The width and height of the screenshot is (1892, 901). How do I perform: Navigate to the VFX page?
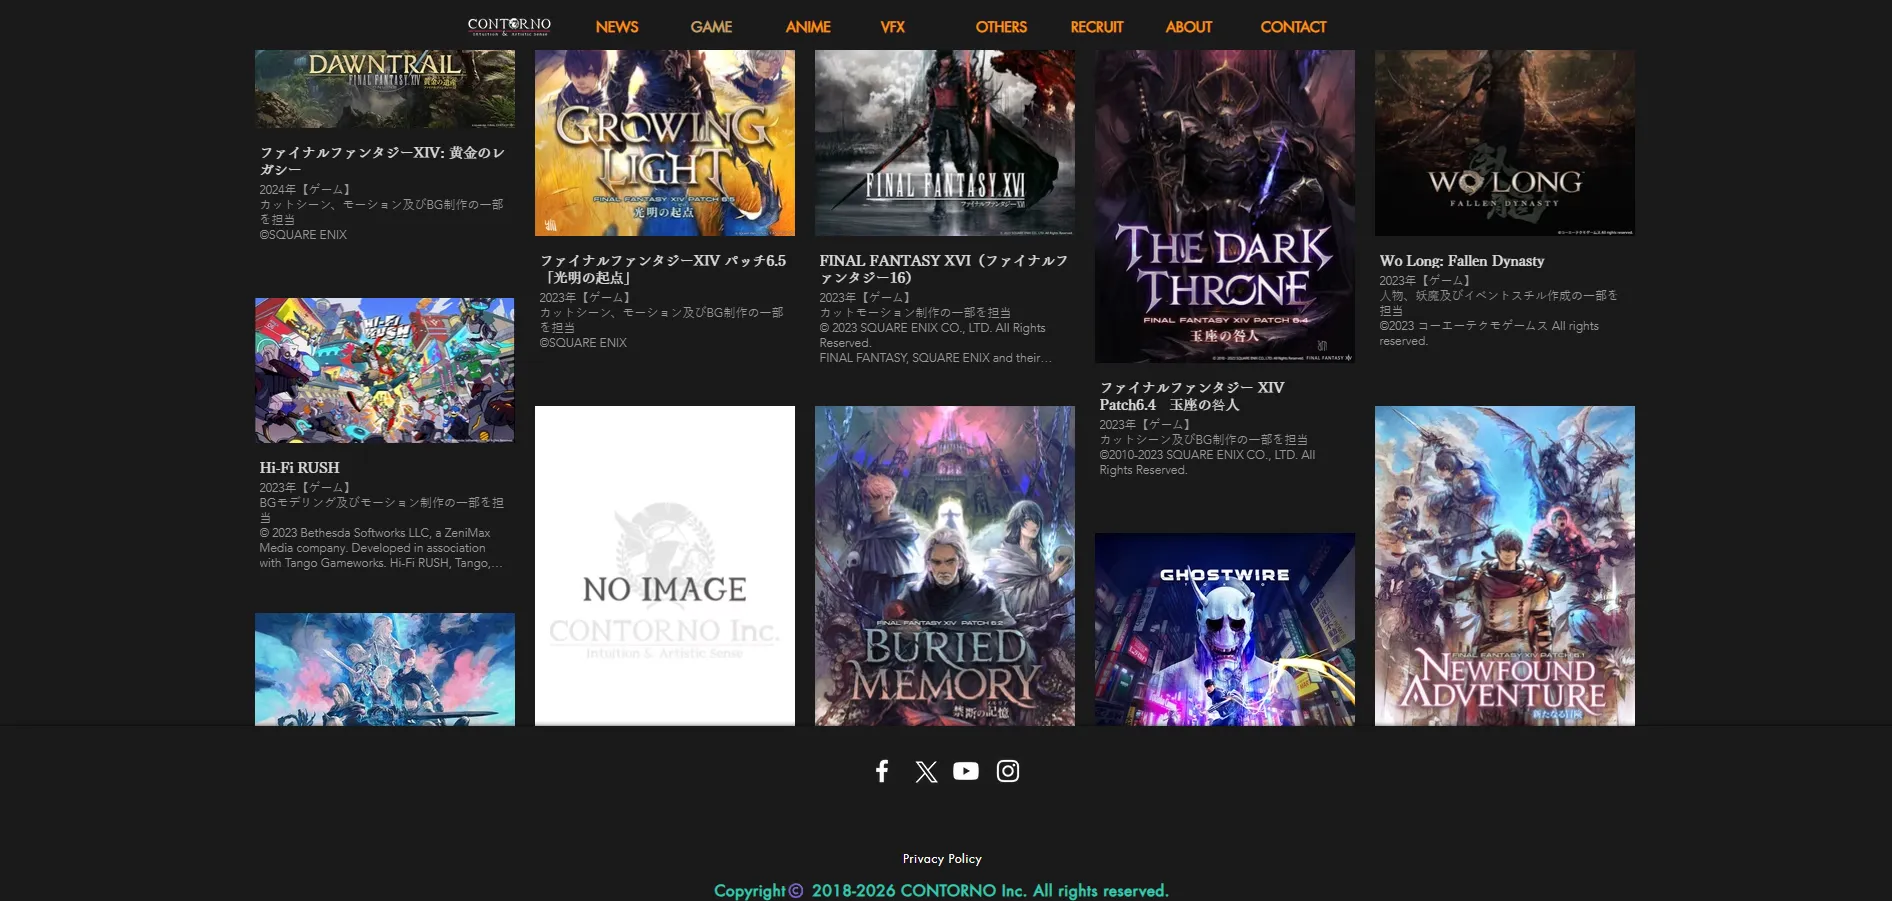pos(891,27)
